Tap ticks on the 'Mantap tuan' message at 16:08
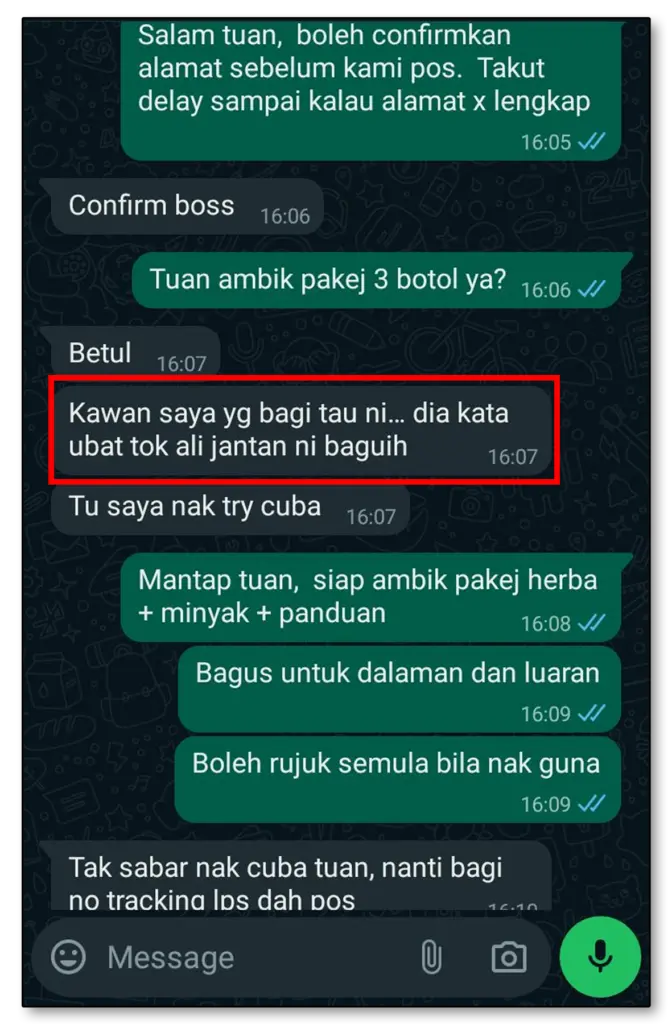The image size is (672, 1024). point(592,623)
